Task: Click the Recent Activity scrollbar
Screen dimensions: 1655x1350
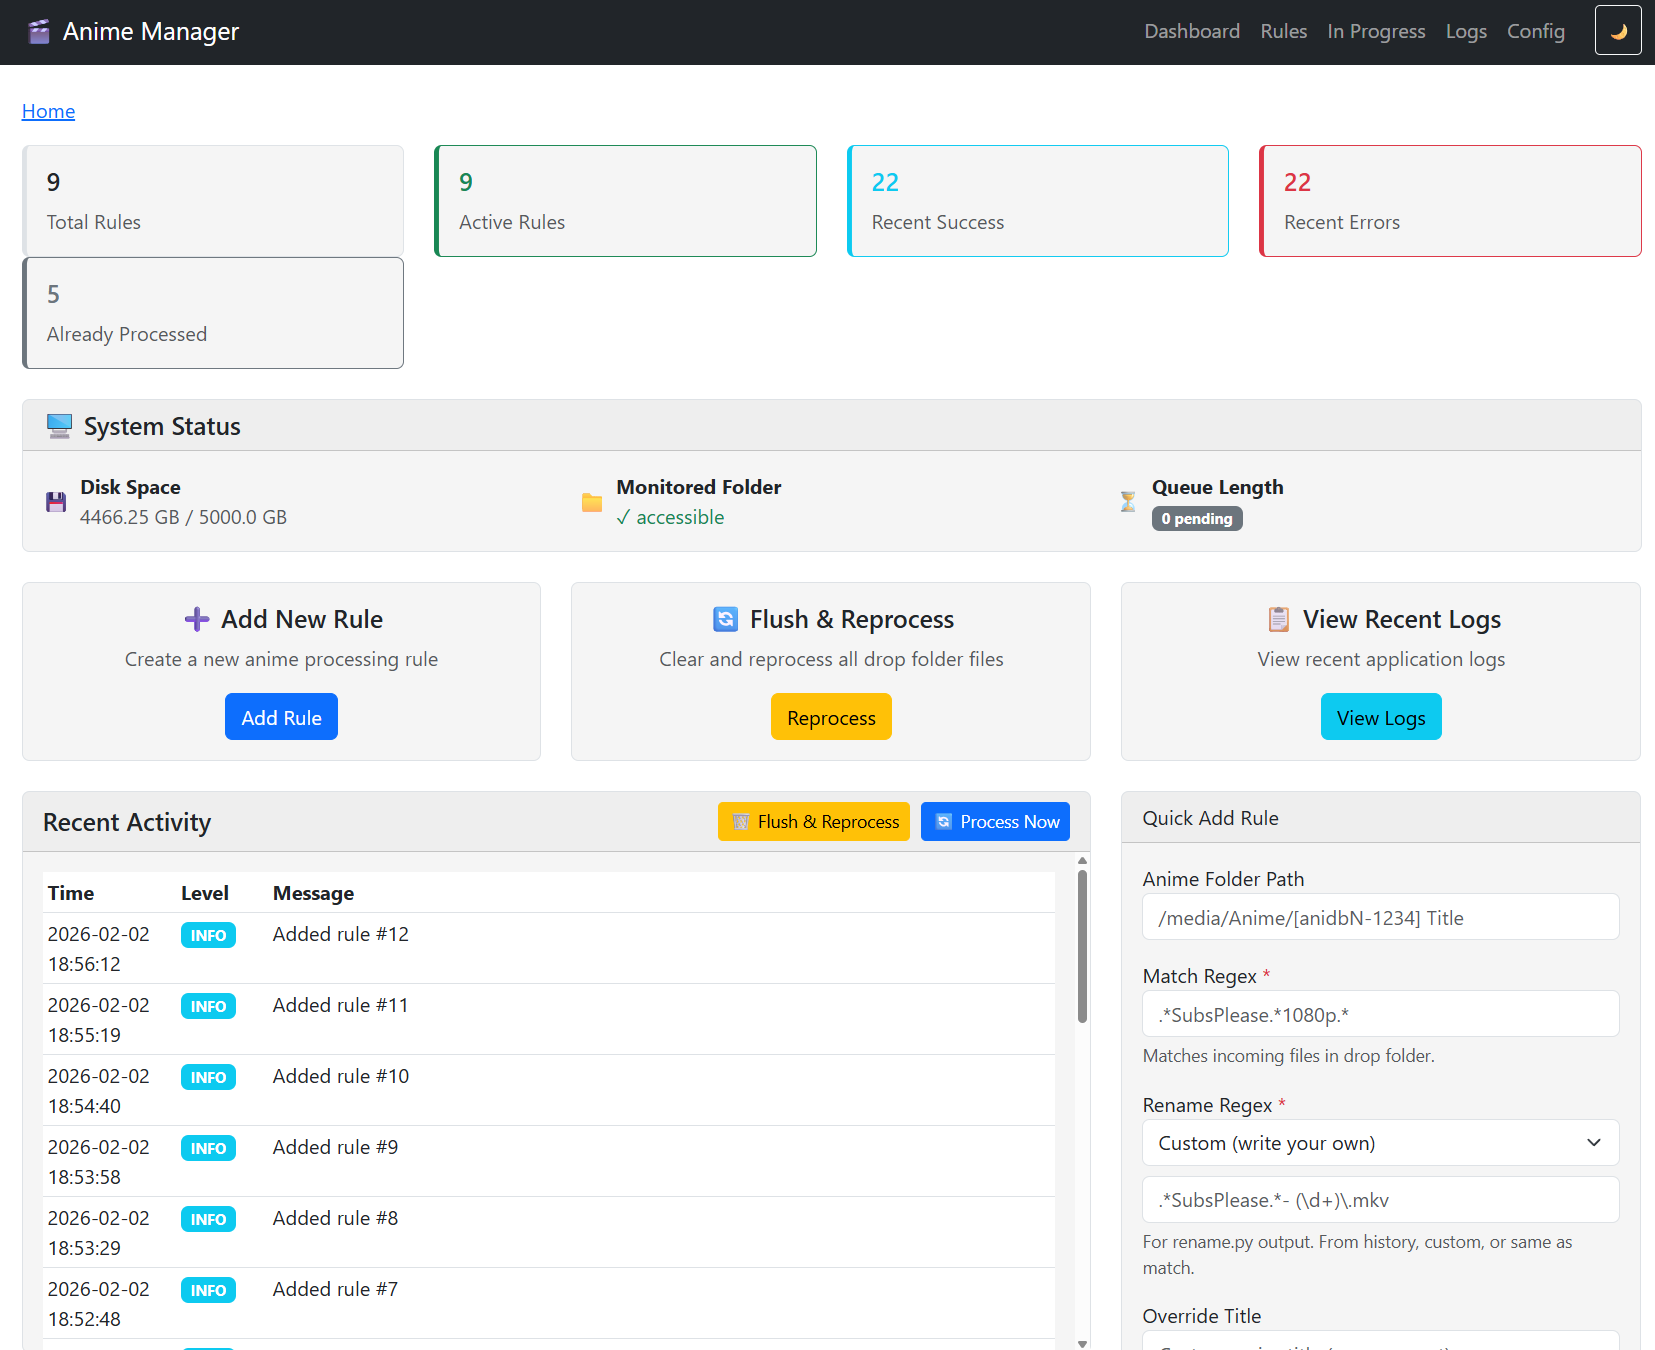Action: pos(1082,946)
